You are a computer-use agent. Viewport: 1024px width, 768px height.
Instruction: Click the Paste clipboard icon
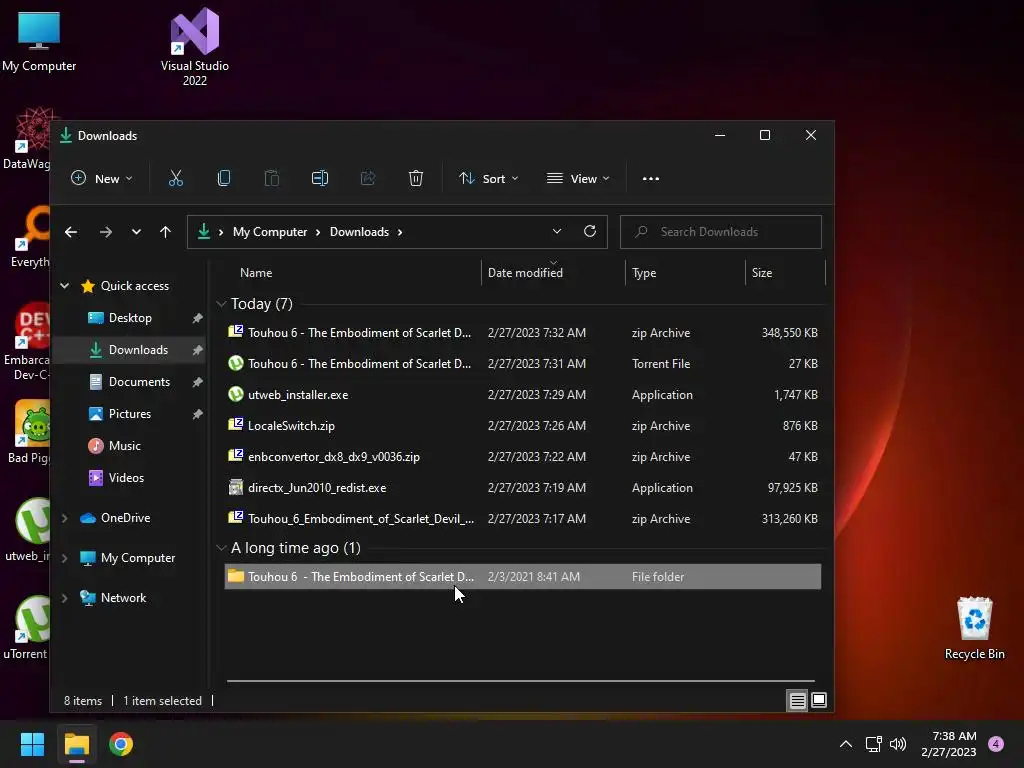click(x=272, y=178)
